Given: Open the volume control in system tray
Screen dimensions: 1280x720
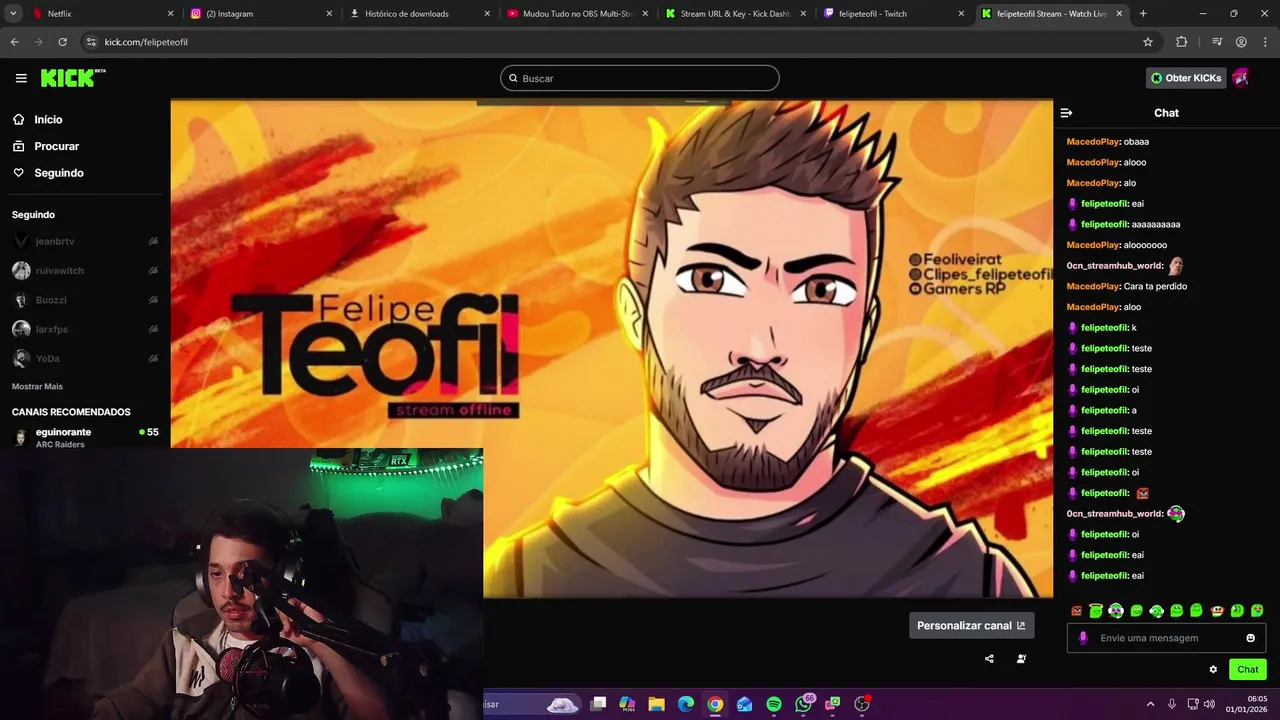Looking at the screenshot, I should [1209, 704].
